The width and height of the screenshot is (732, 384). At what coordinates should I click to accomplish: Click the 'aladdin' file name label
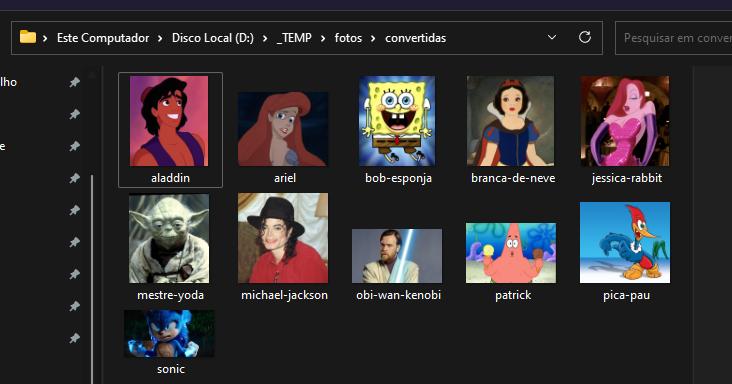point(170,178)
